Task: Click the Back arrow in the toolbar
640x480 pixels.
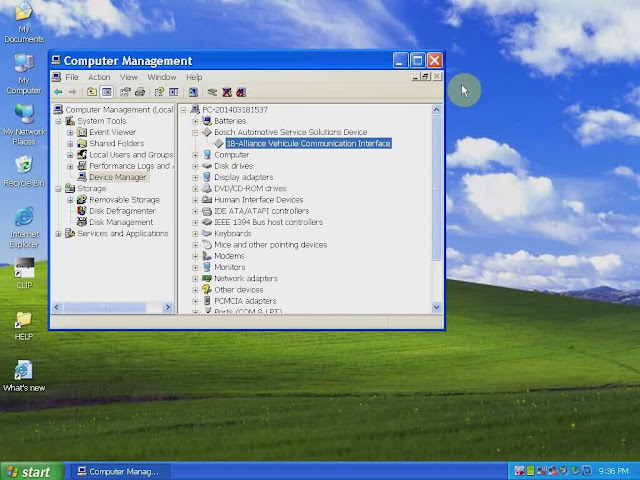Action: coord(58,92)
